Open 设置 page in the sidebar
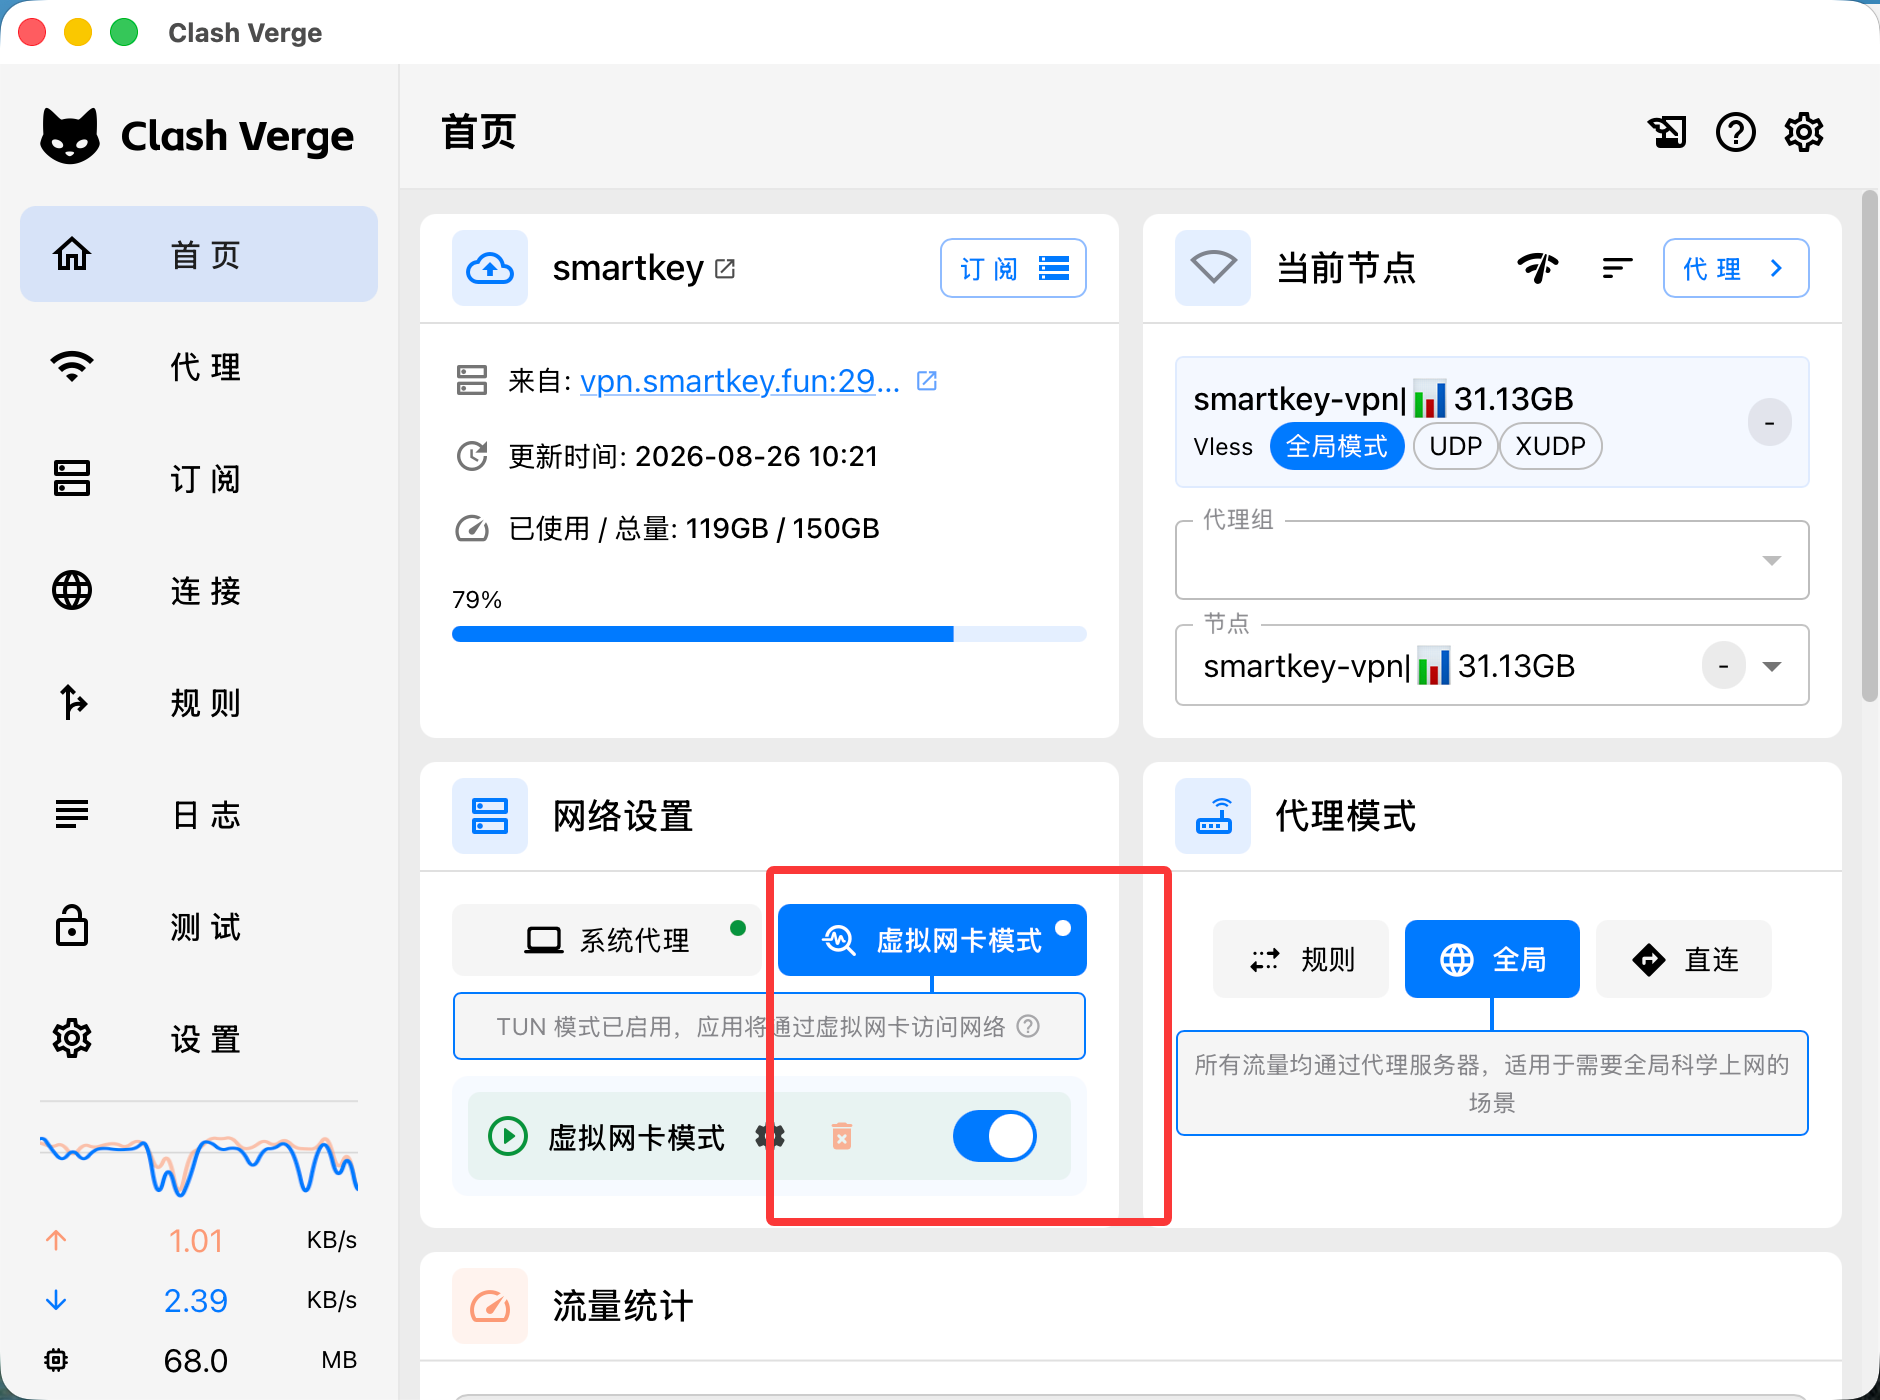The height and width of the screenshot is (1400, 1880). click(199, 1038)
